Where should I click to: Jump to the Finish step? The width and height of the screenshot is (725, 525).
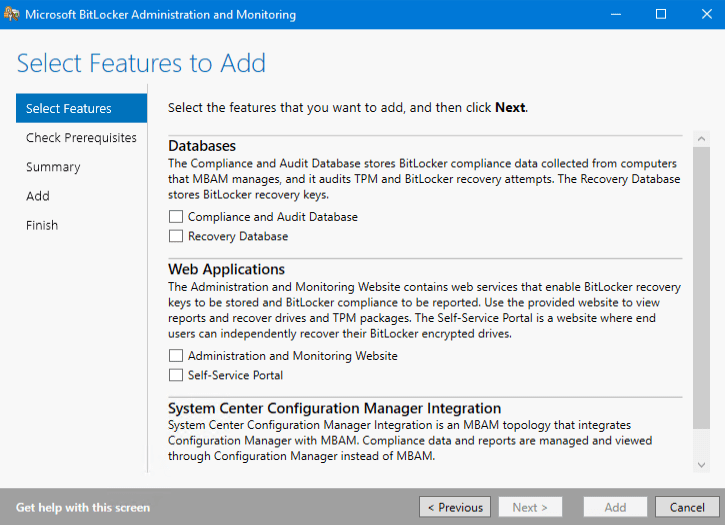[42, 225]
